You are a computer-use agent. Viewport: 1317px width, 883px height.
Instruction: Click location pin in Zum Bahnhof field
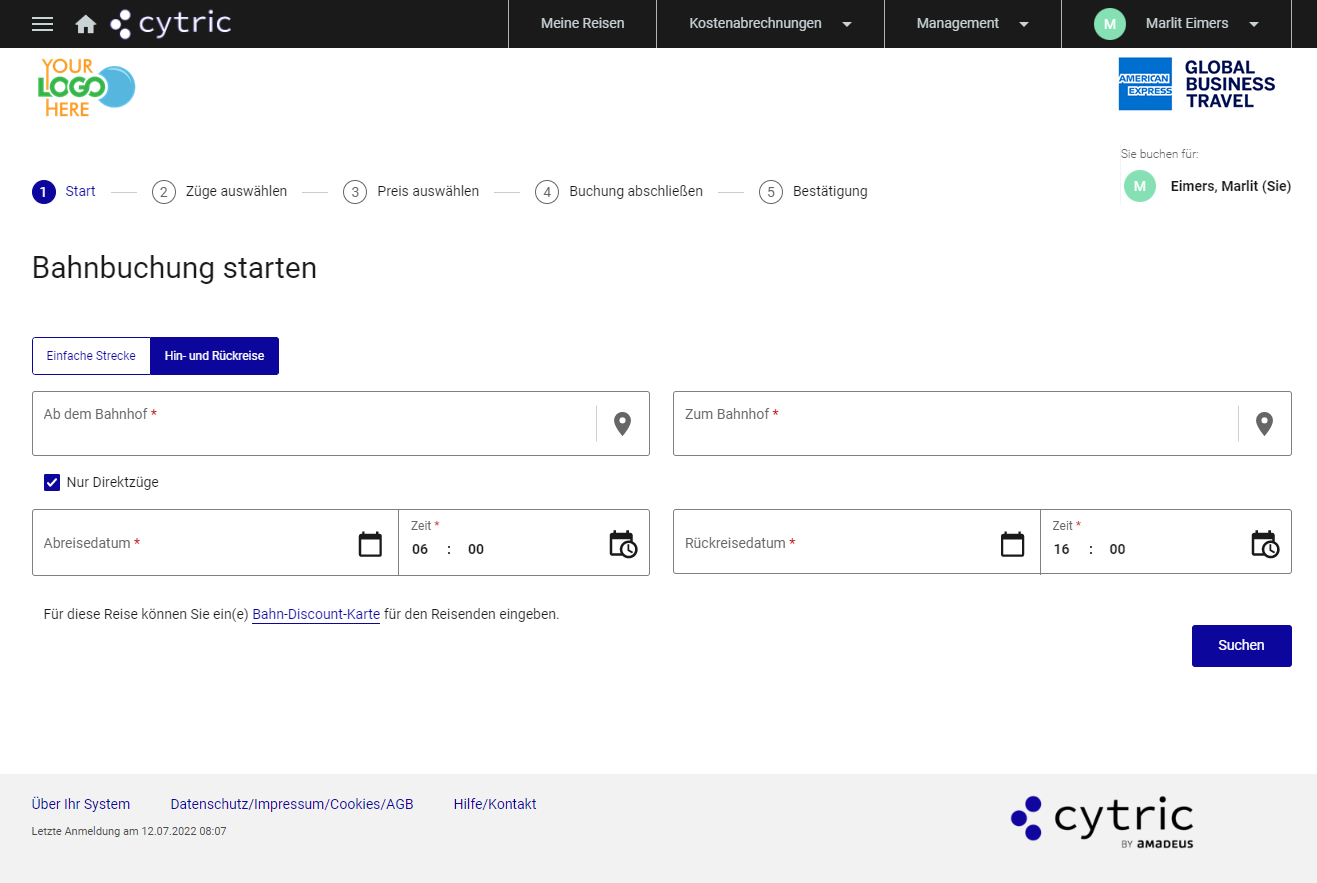(1265, 424)
